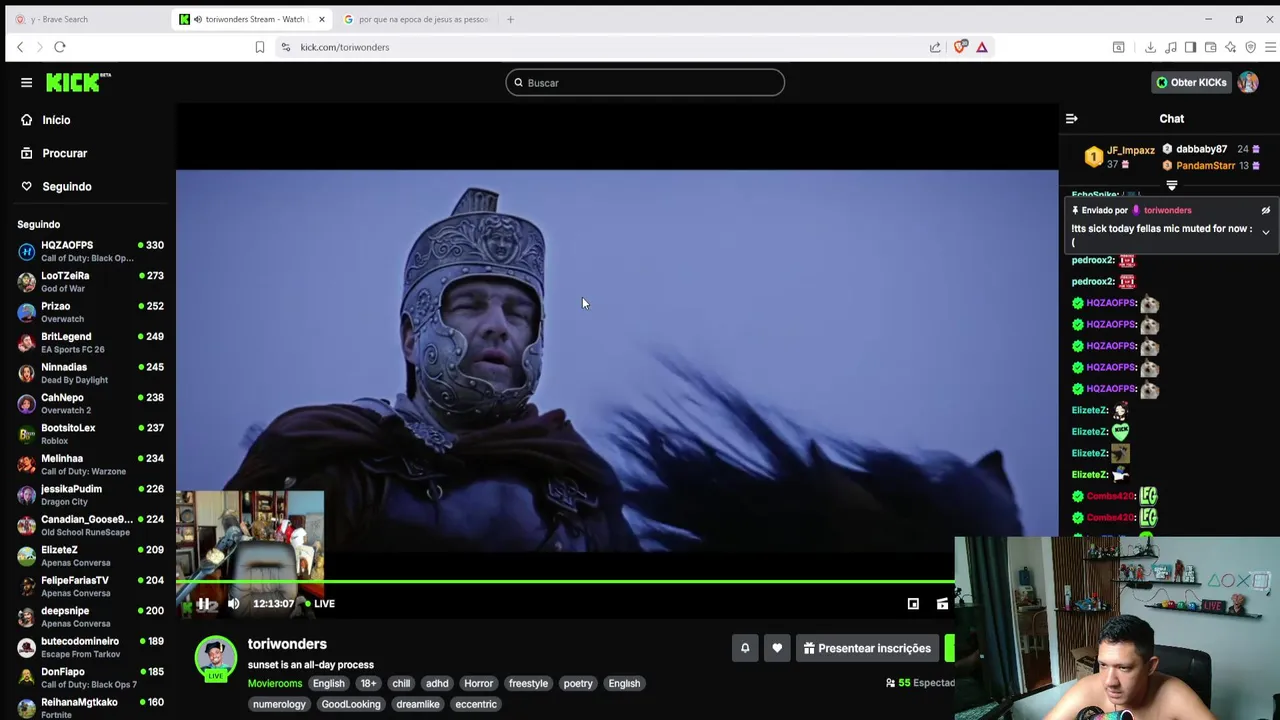1280x720 pixels.
Task: Open BootsitoLex channel avatar
Action: point(26,434)
